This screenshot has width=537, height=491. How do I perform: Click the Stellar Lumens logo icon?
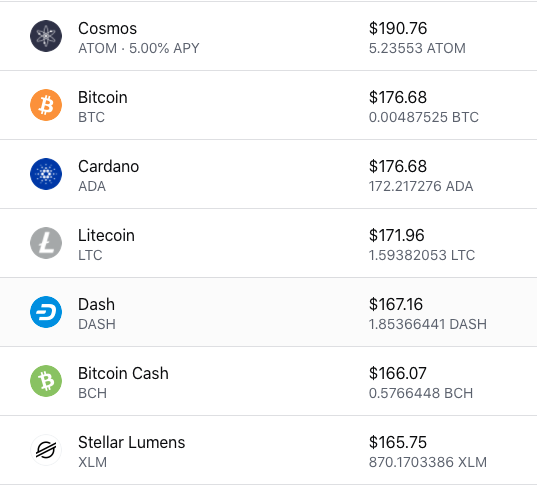[46, 450]
